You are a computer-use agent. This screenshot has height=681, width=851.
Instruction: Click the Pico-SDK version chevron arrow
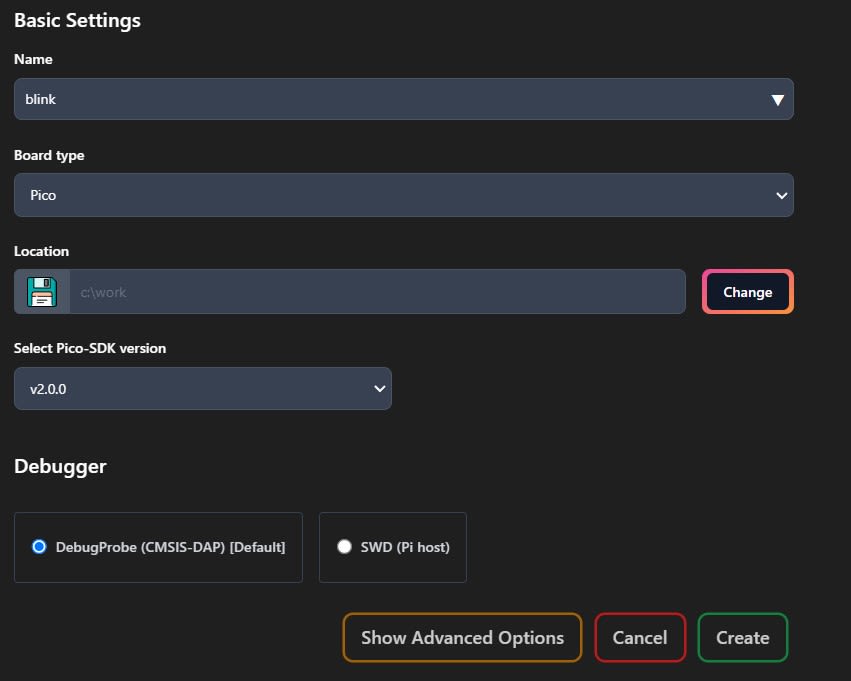click(x=380, y=389)
